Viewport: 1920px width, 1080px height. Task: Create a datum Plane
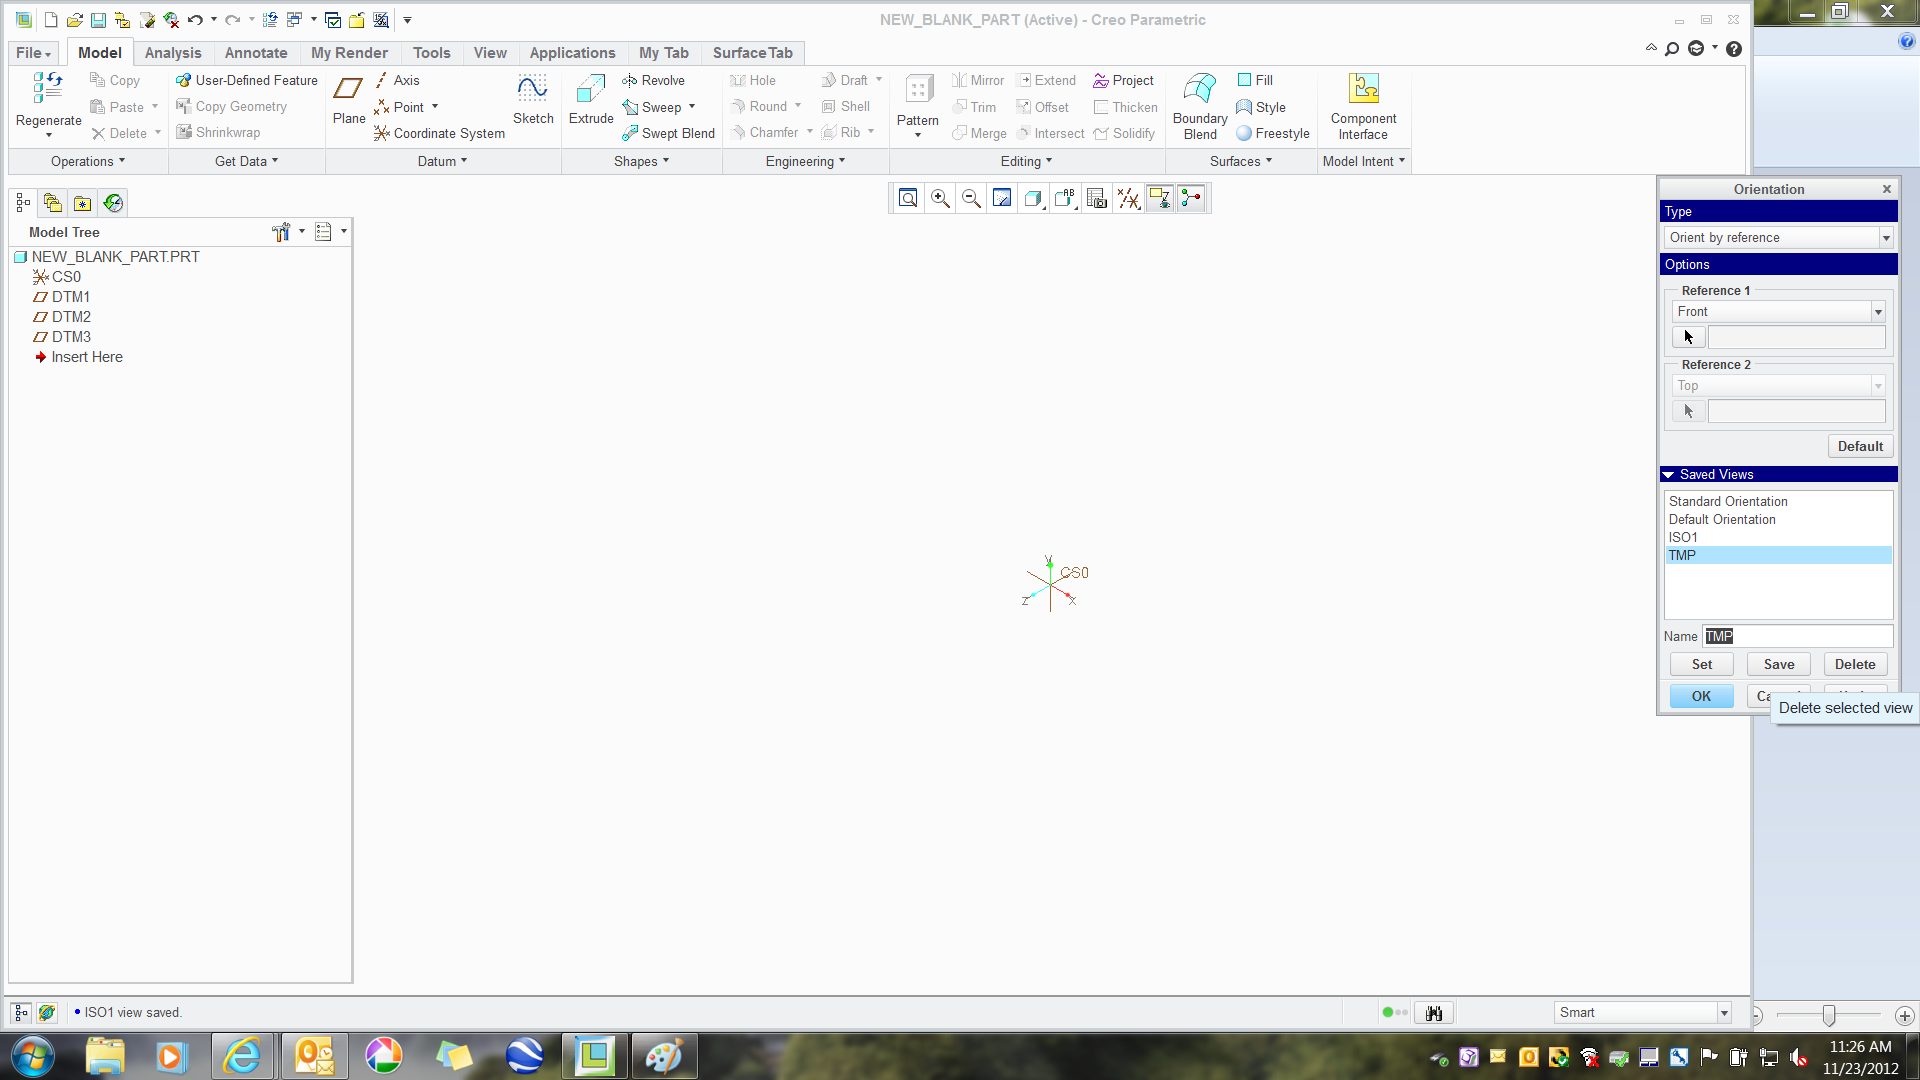pyautogui.click(x=348, y=99)
